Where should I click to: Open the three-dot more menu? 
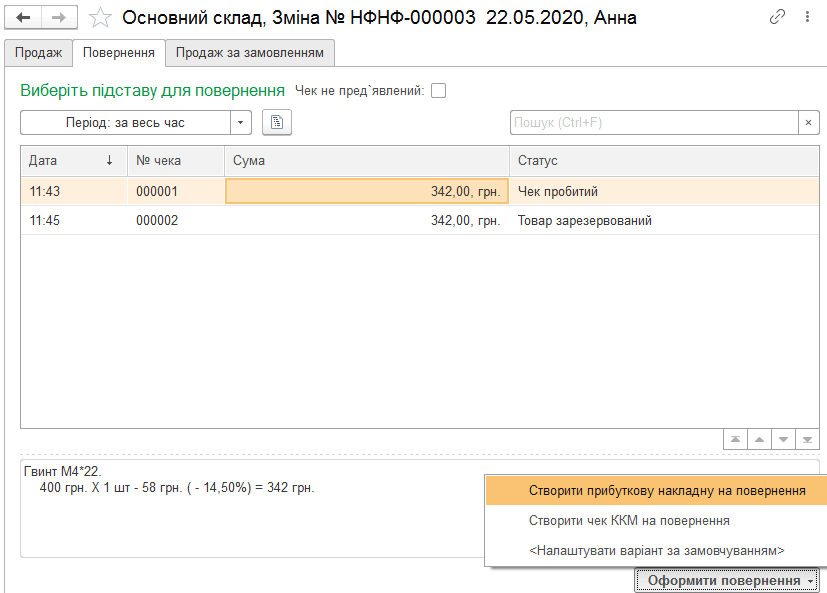point(807,17)
